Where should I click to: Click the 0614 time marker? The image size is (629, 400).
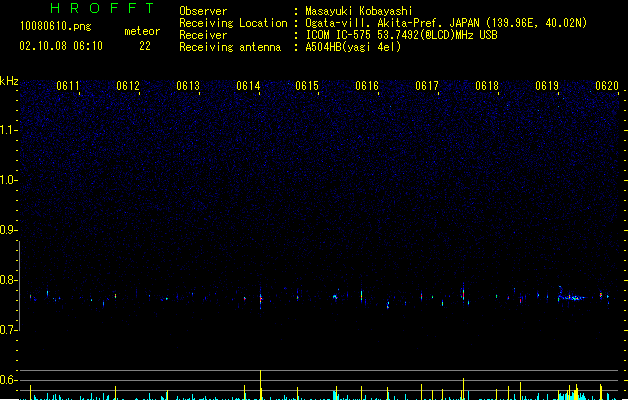[x=248, y=86]
